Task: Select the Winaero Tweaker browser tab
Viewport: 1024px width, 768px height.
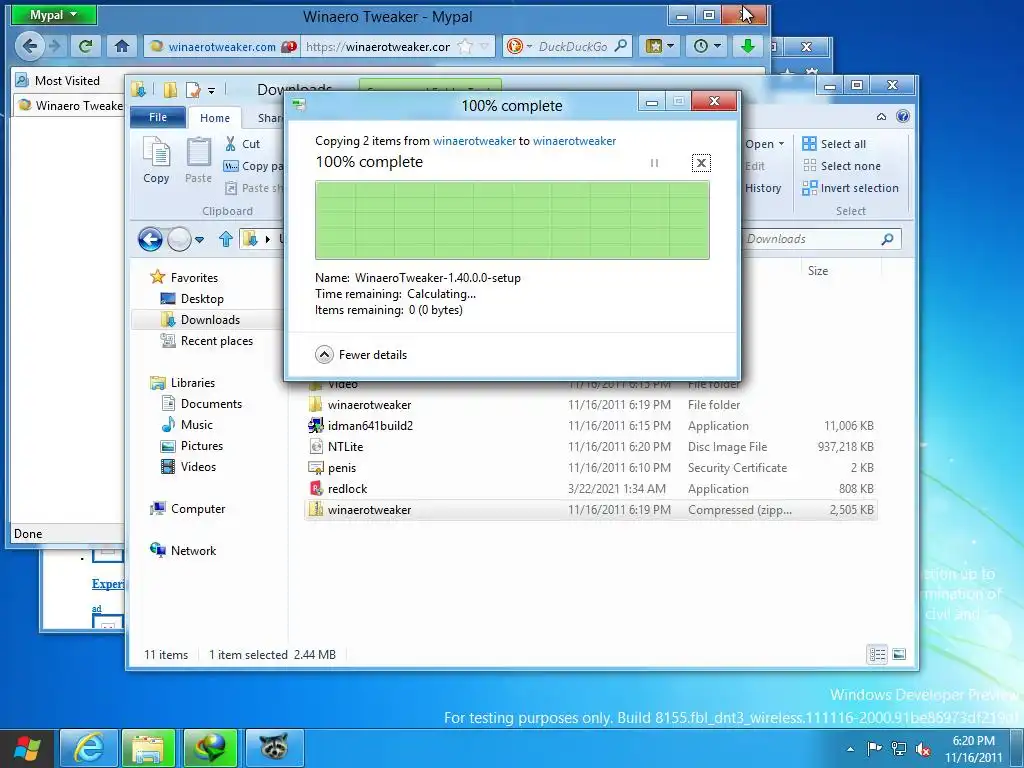Action: coord(70,105)
